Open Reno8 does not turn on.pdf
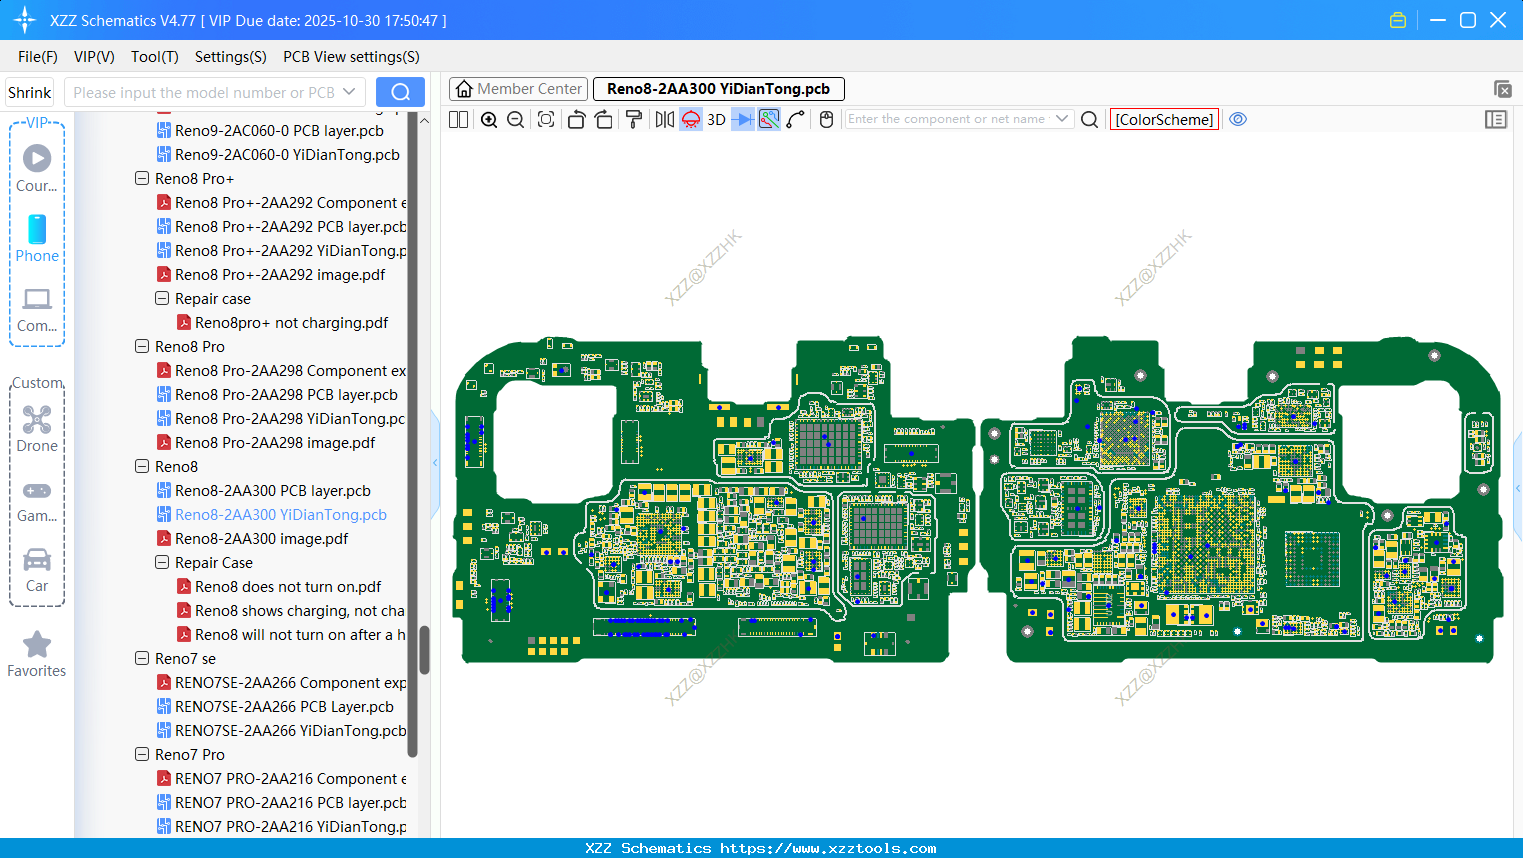The image size is (1523, 858). click(288, 587)
